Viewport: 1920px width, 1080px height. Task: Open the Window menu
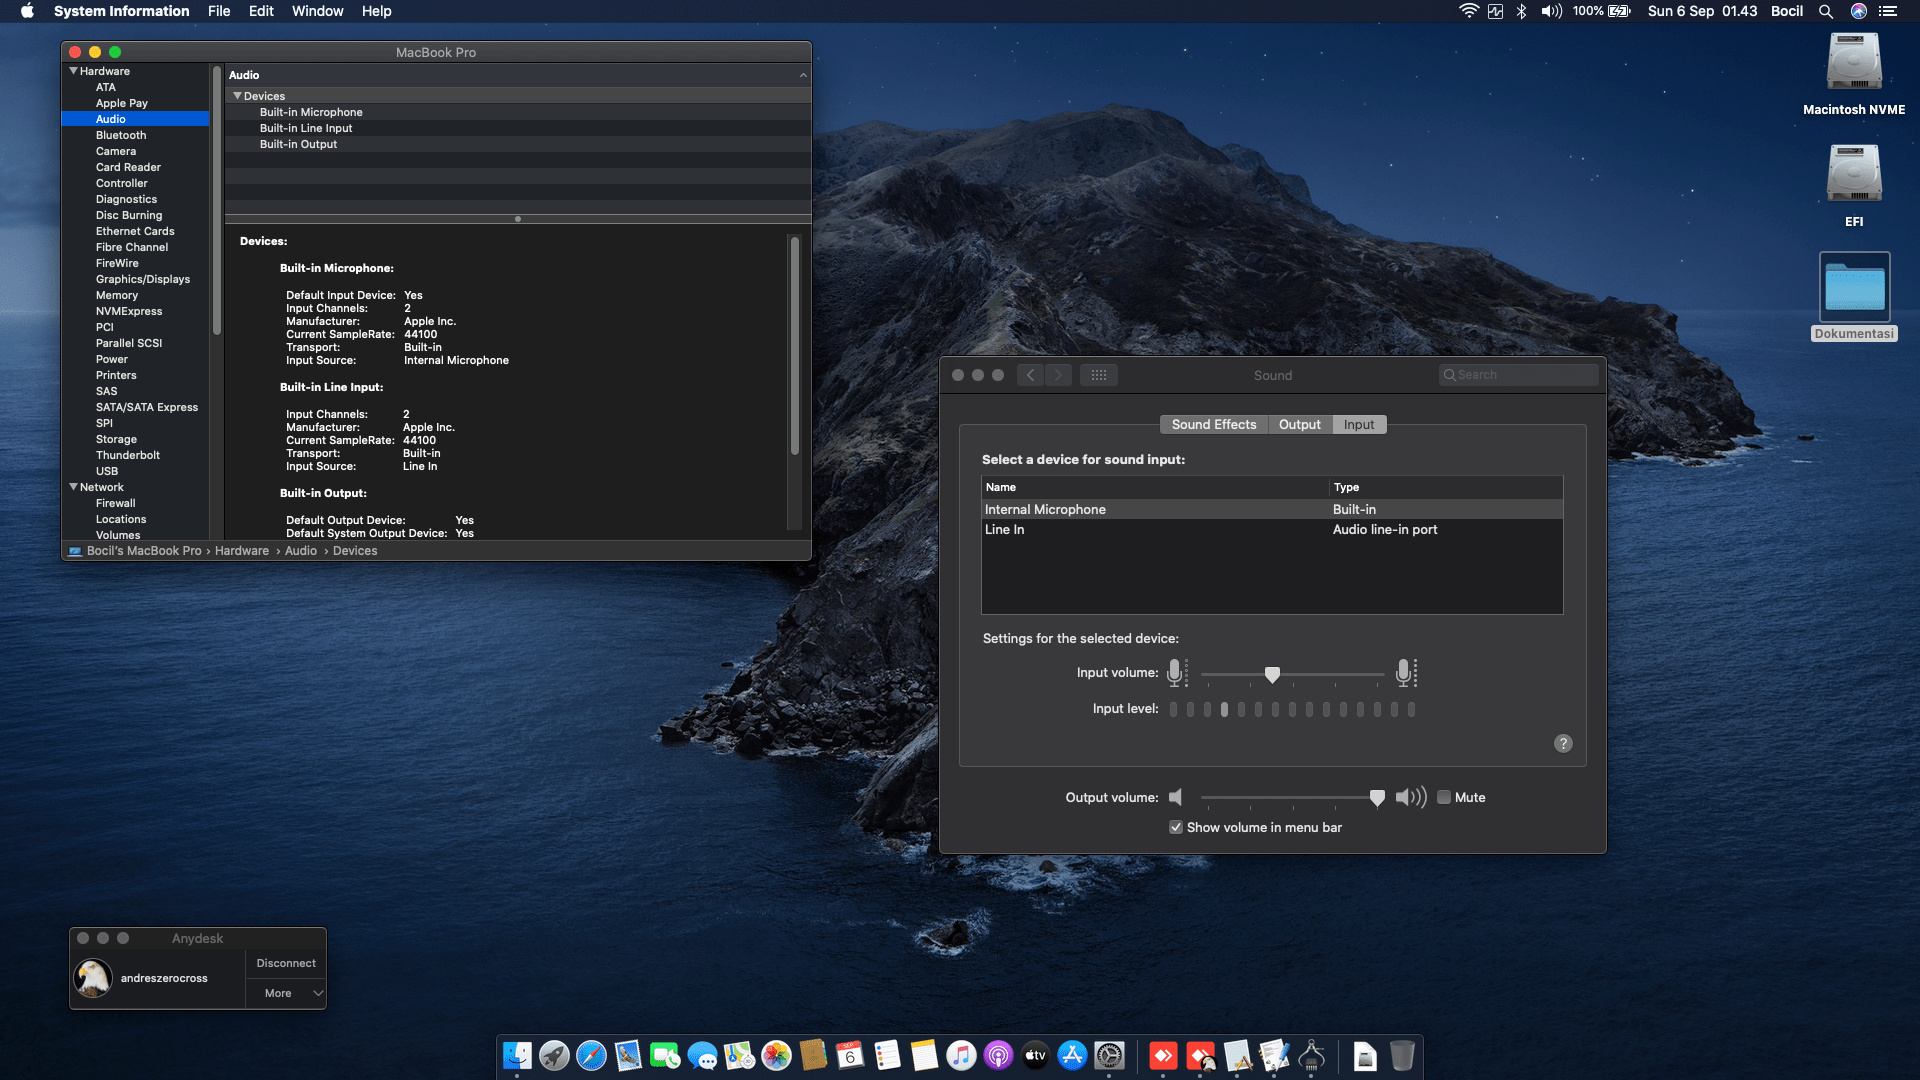(317, 11)
